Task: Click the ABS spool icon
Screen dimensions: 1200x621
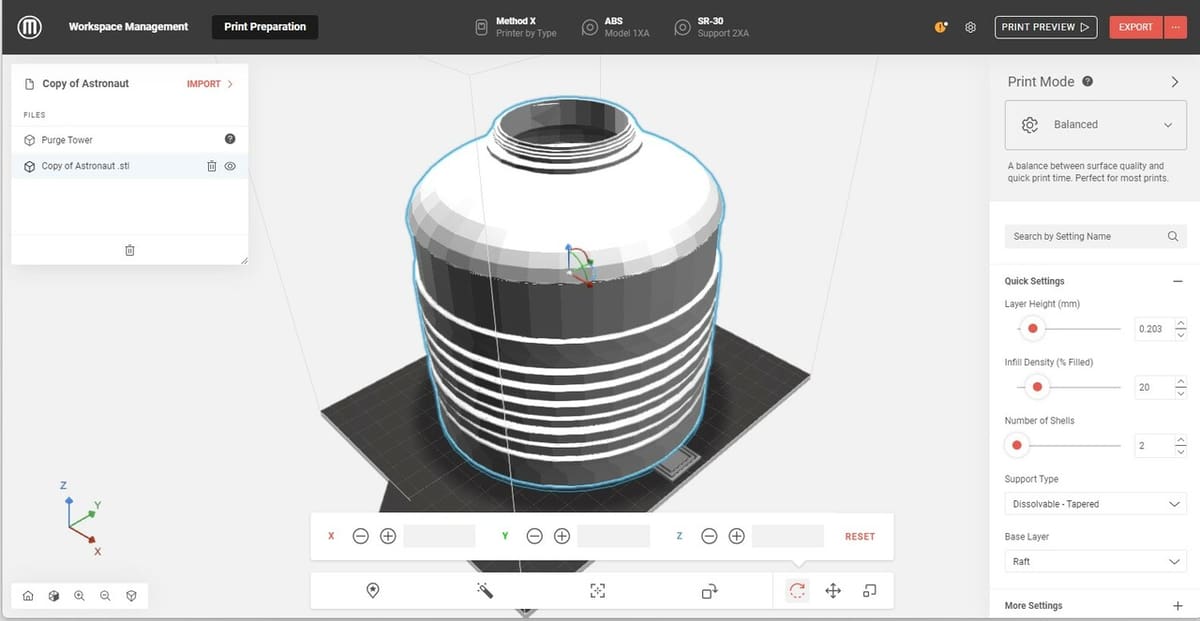Action: pyautogui.click(x=590, y=28)
